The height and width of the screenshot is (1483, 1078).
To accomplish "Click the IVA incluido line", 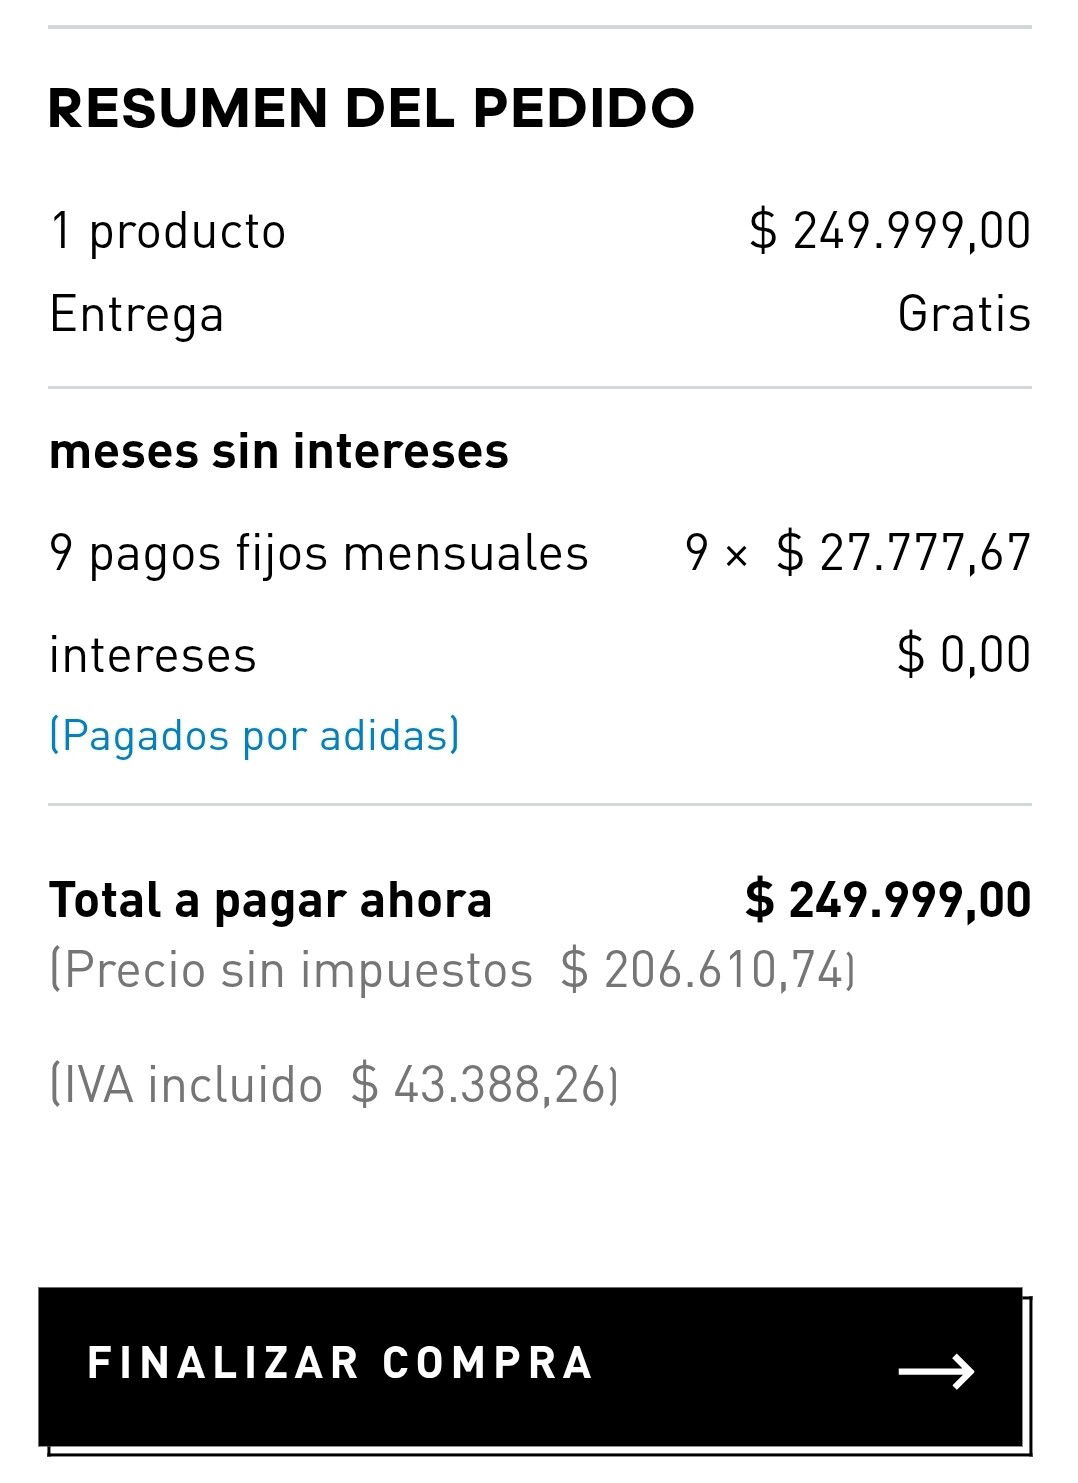I will click(x=334, y=1086).
